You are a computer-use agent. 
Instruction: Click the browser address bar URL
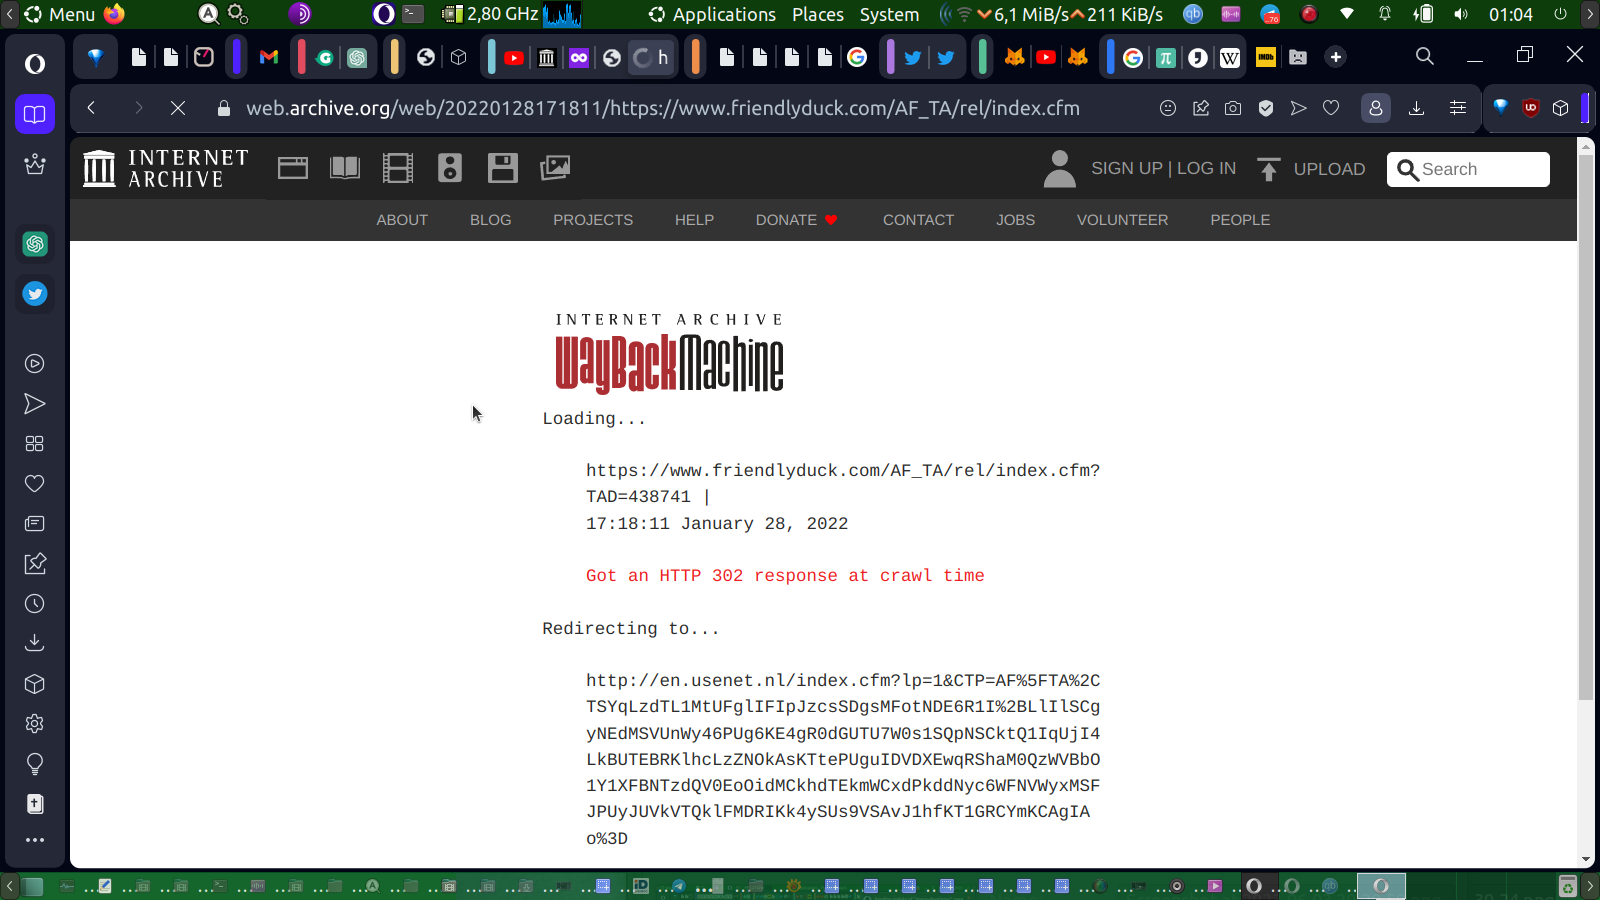point(662,108)
